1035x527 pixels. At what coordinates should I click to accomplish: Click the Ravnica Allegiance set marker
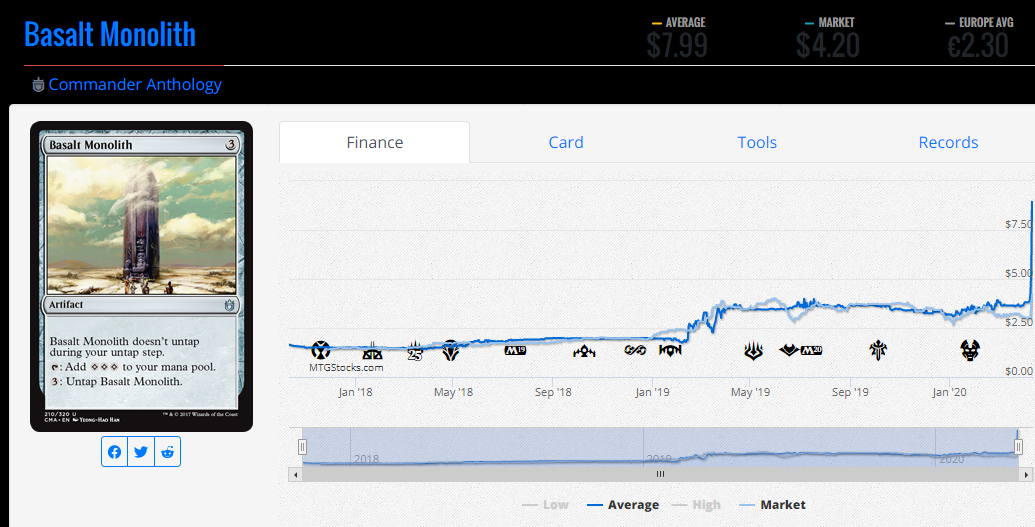click(670, 350)
